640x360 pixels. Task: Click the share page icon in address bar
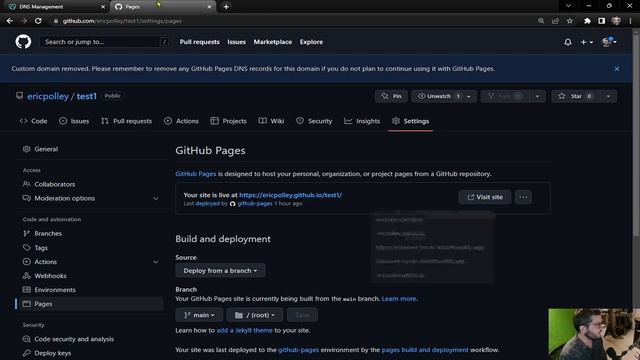click(555, 21)
